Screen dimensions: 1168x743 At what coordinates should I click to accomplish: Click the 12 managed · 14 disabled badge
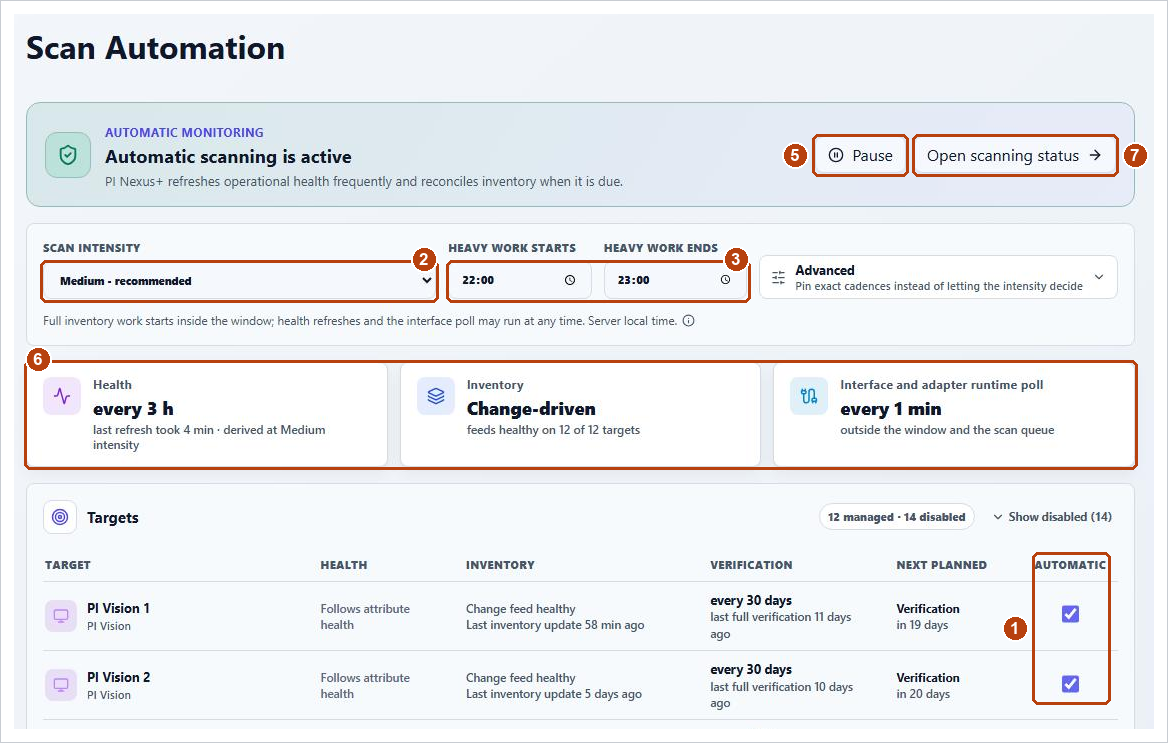[896, 516]
